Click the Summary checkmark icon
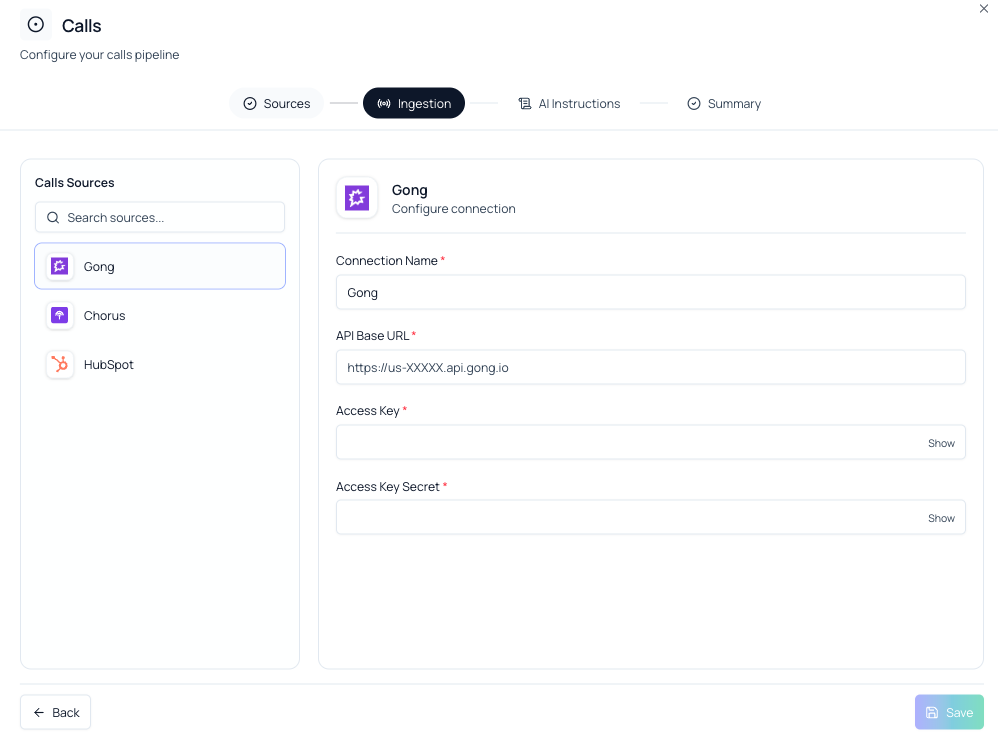Image resolution: width=998 pixels, height=744 pixels. click(694, 103)
